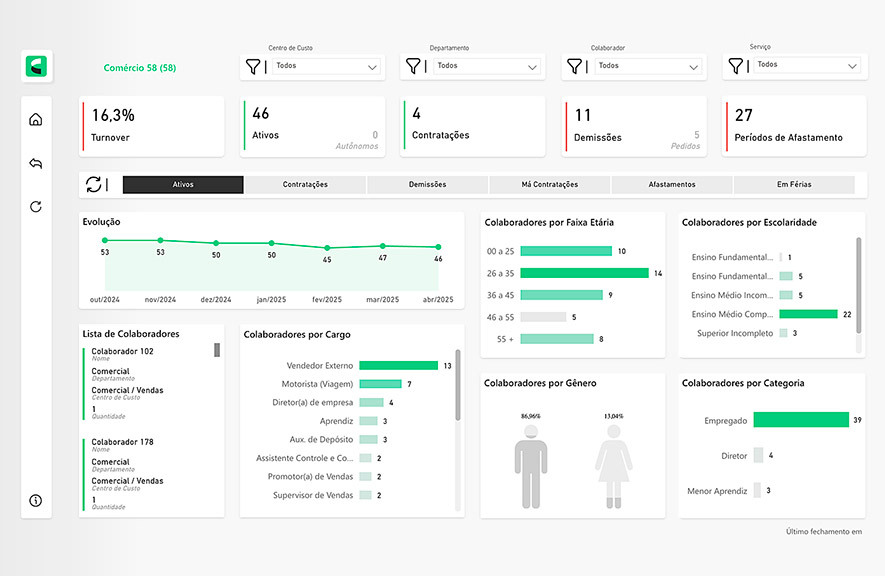Switch to the Contratações tab
This screenshot has width=885, height=576.
tap(305, 185)
